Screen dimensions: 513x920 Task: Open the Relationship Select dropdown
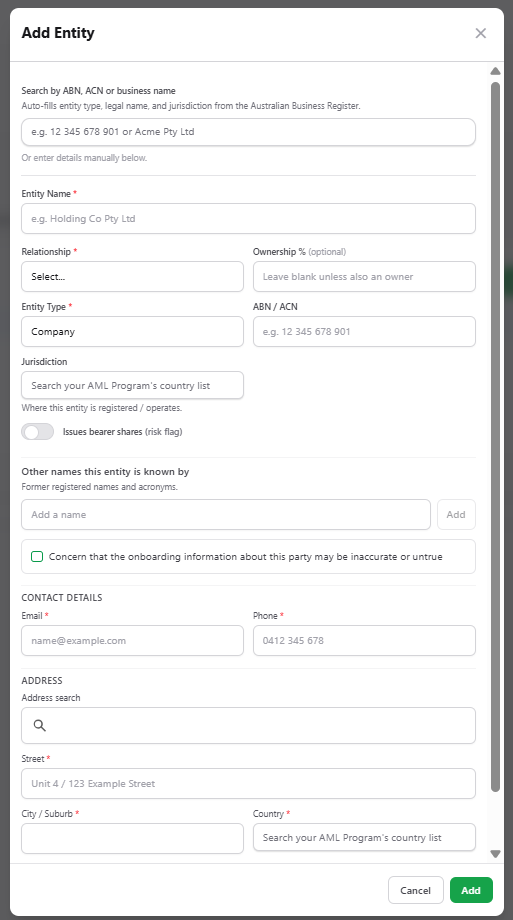133,276
